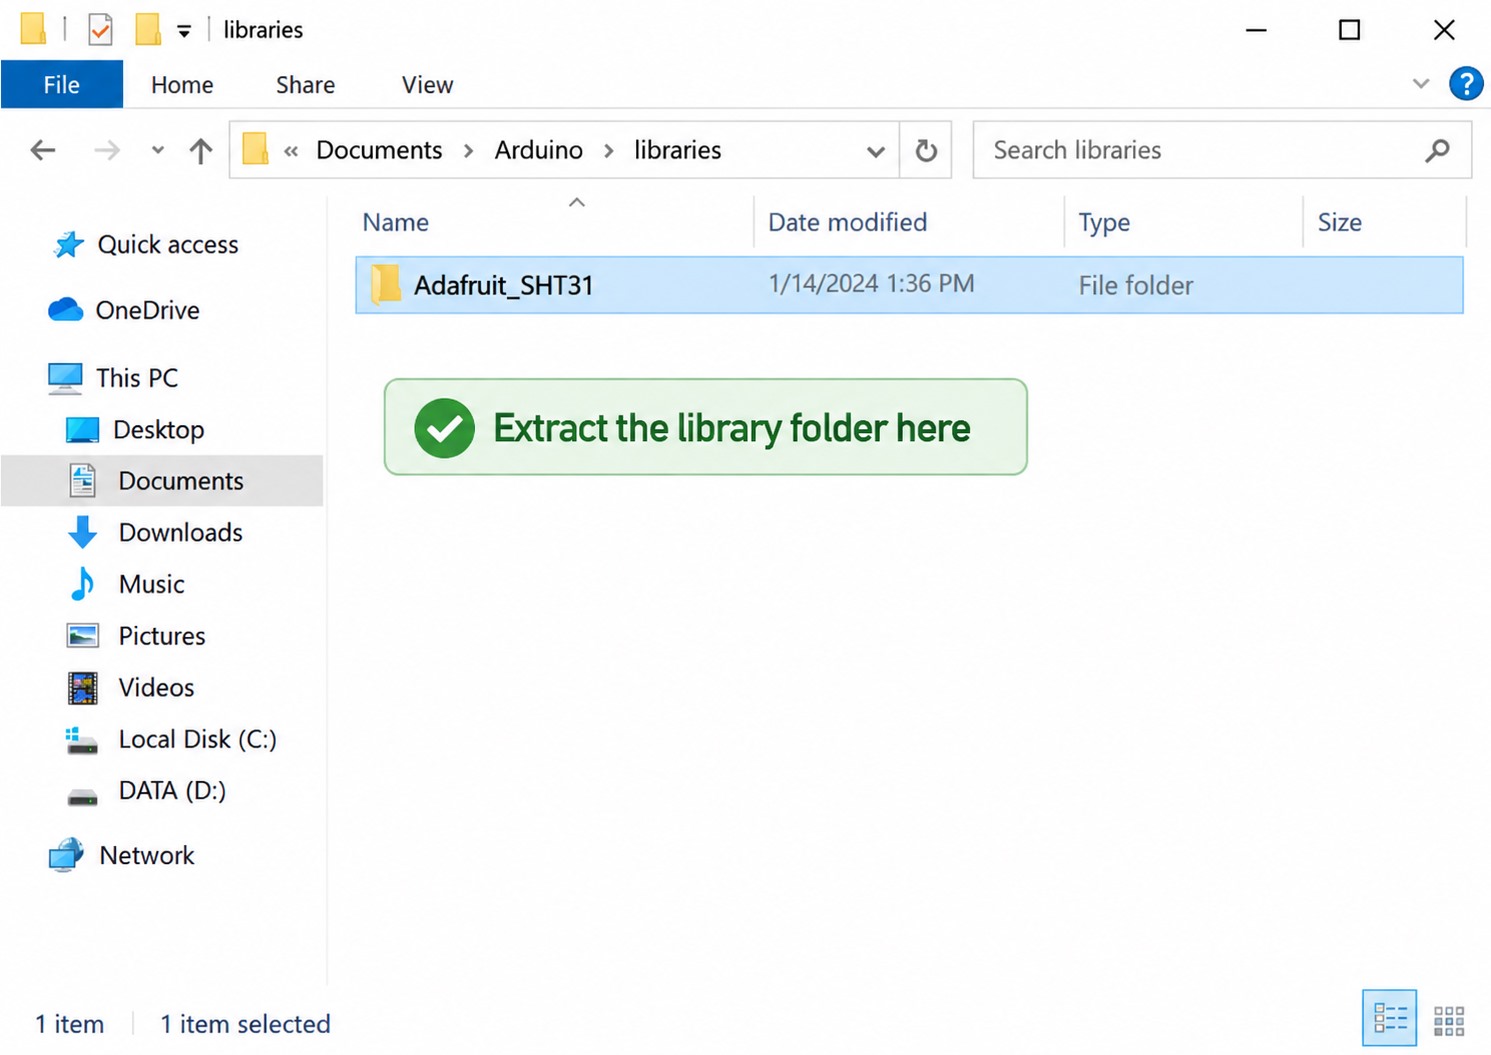
Task: Maximize the libraries window
Action: (x=1349, y=30)
